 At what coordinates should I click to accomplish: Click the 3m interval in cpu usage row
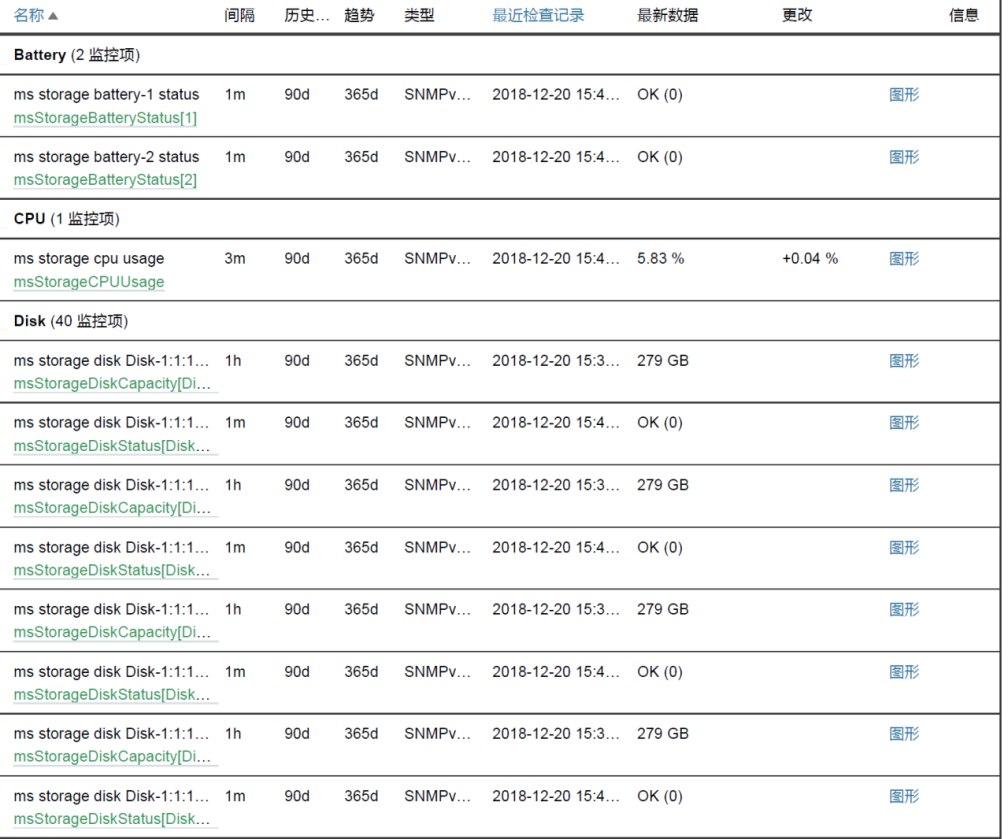[x=235, y=258]
